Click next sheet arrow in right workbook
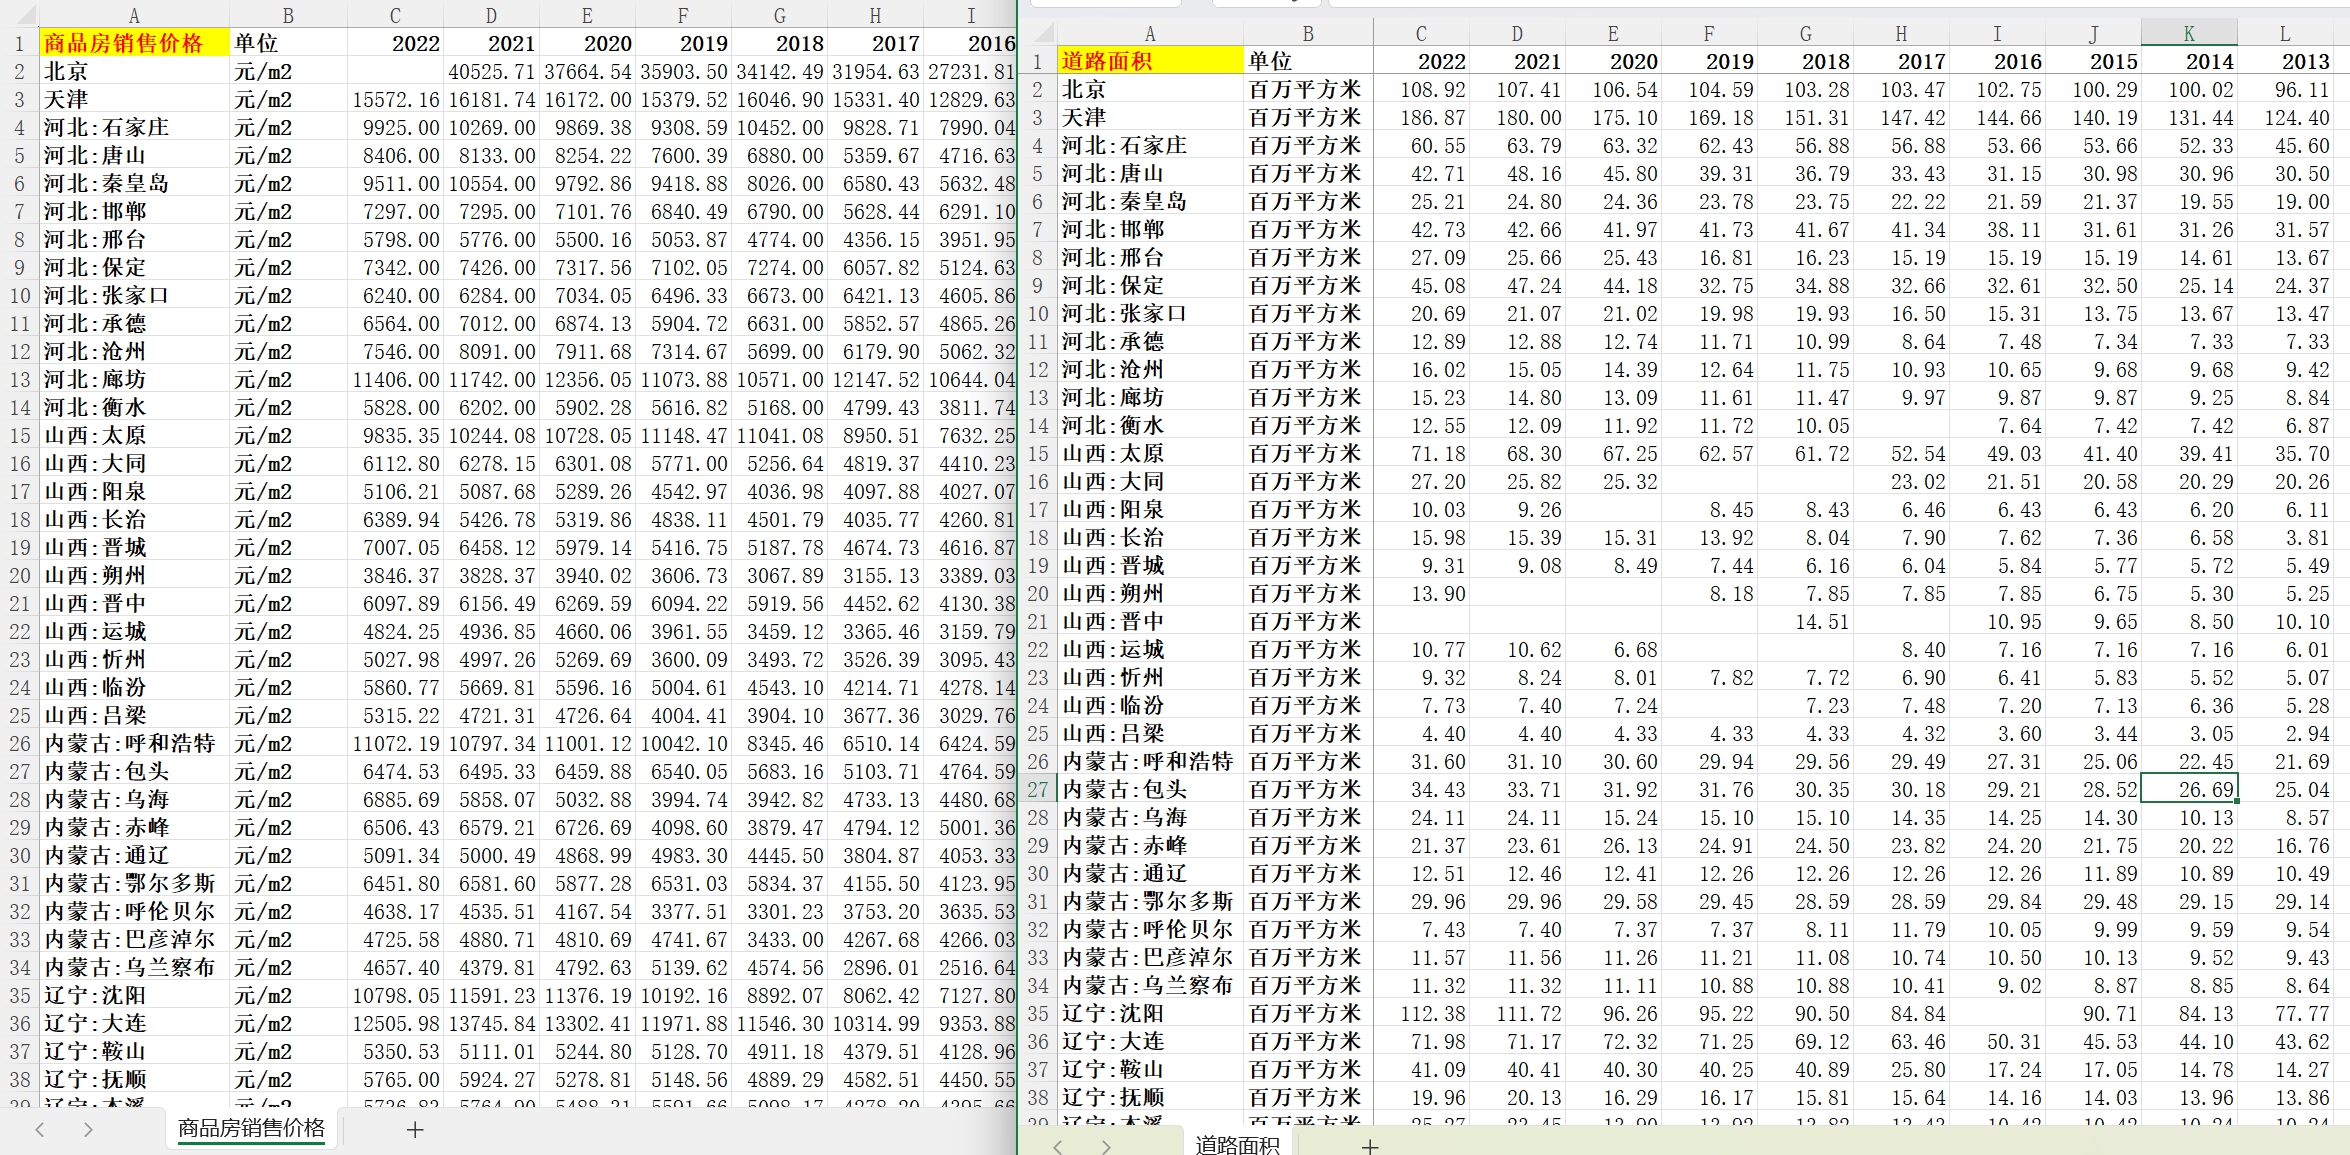This screenshot has height=1155, width=2350. (1106, 1146)
